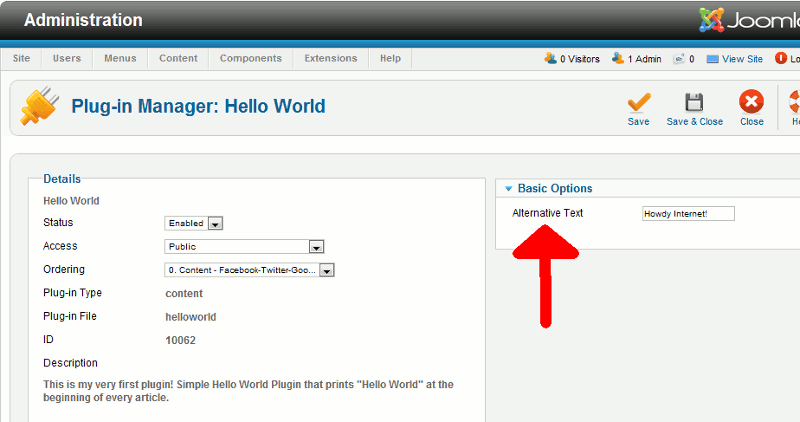This screenshot has height=422, width=800.
Task: Click the 1 Admin text
Action: coord(644,59)
